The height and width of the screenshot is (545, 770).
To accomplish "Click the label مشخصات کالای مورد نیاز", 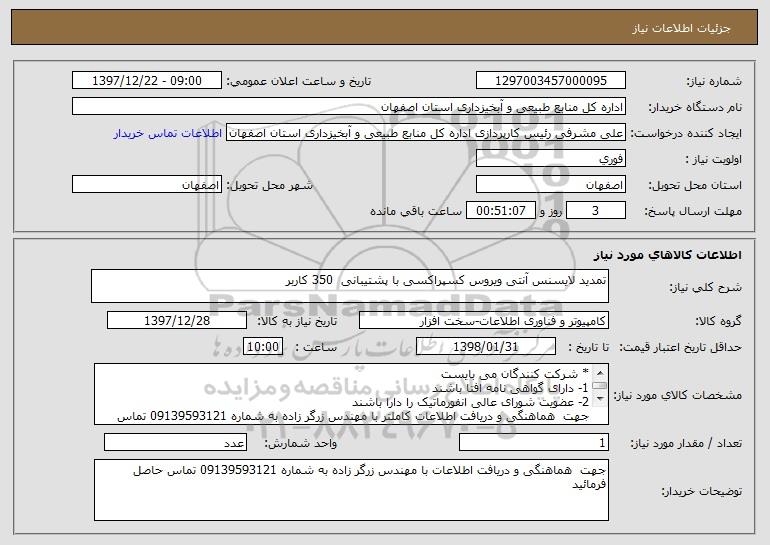I will tap(679, 395).
